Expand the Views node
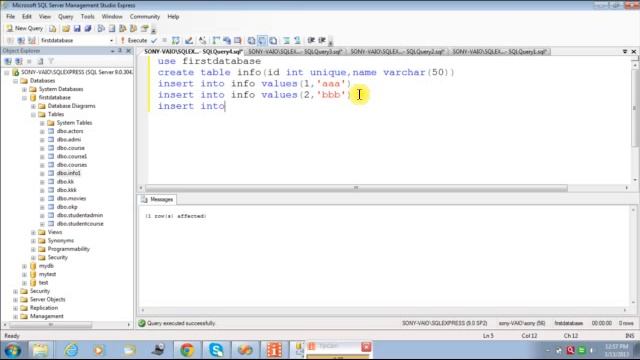Viewport: 640px width, 360px height. [33, 233]
